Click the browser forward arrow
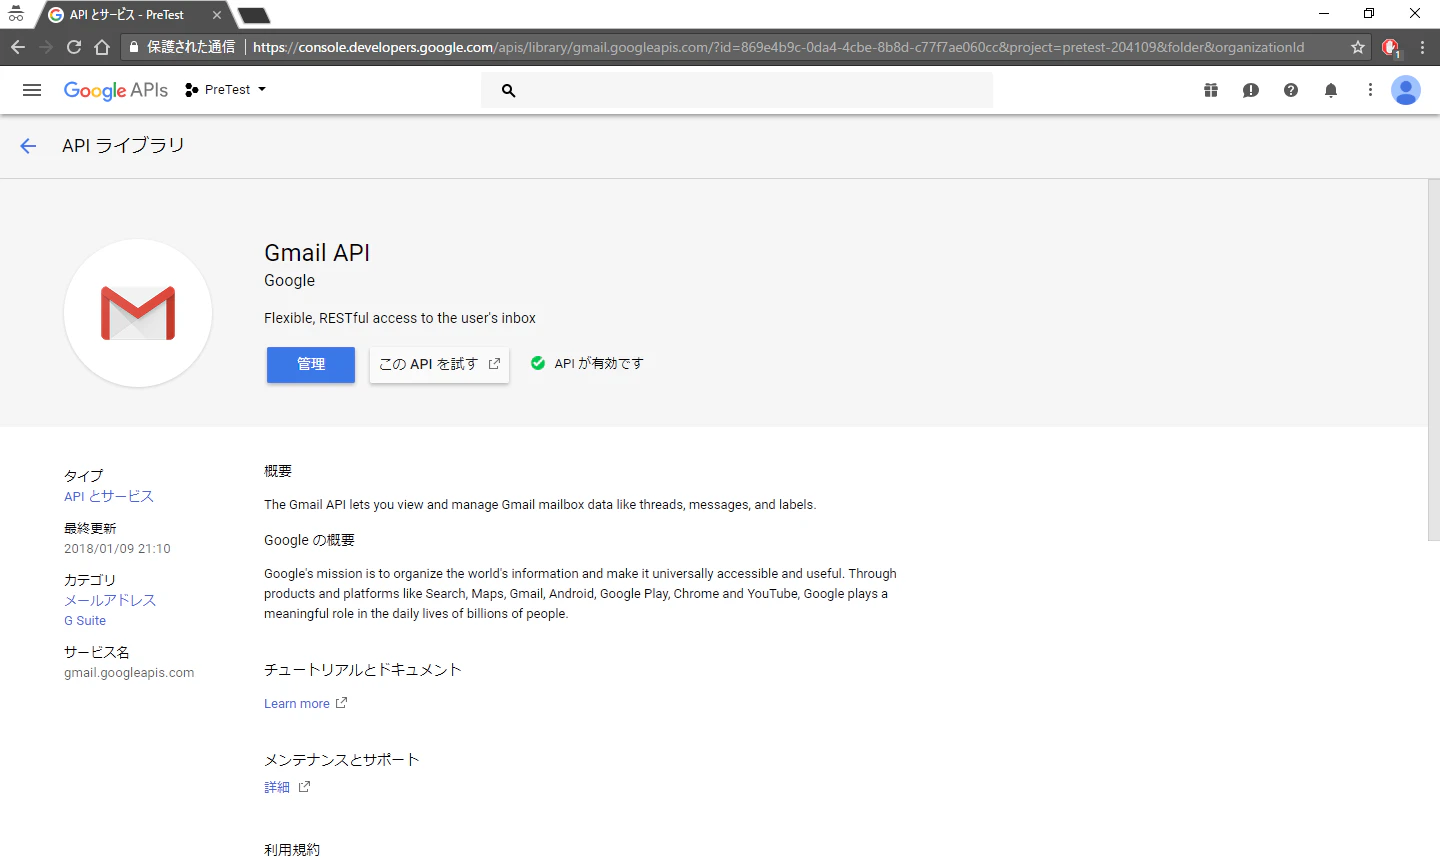 (x=46, y=47)
